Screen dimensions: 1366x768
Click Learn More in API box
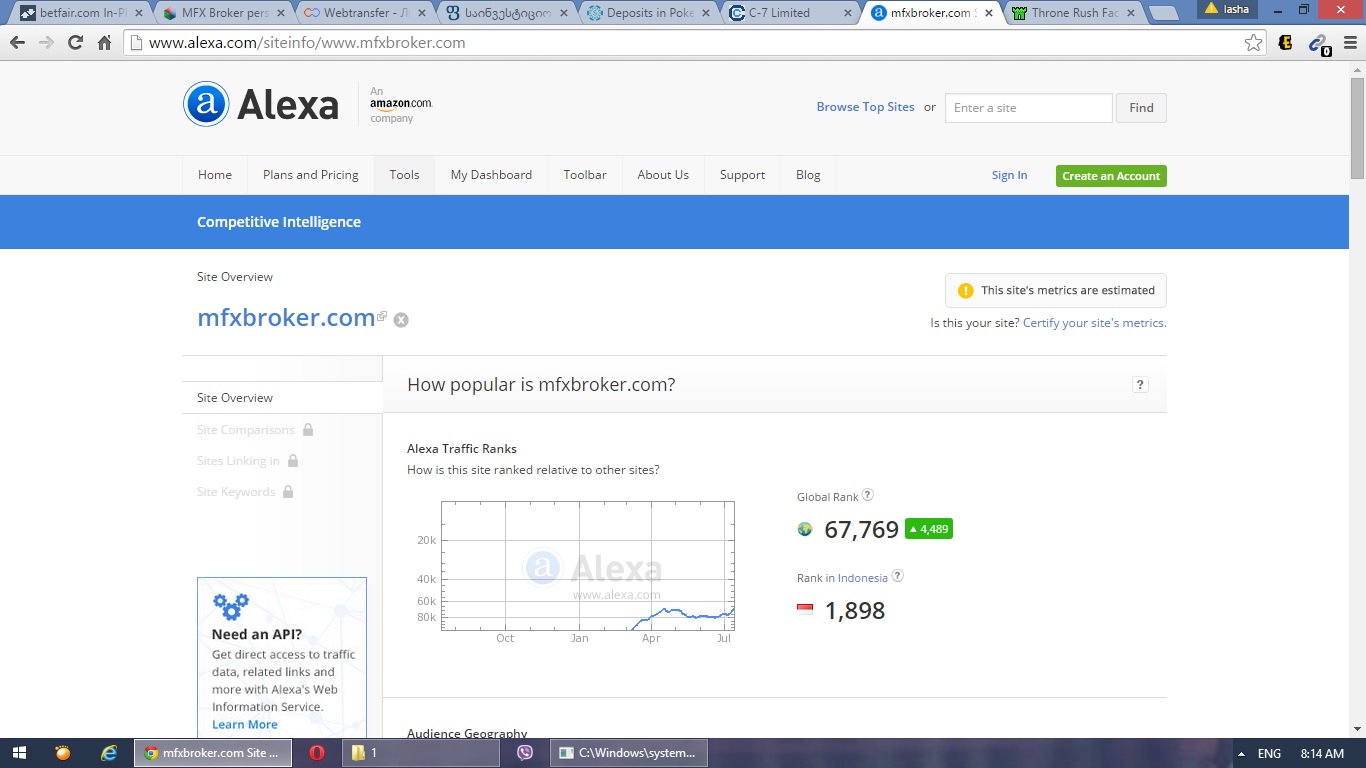coord(244,725)
